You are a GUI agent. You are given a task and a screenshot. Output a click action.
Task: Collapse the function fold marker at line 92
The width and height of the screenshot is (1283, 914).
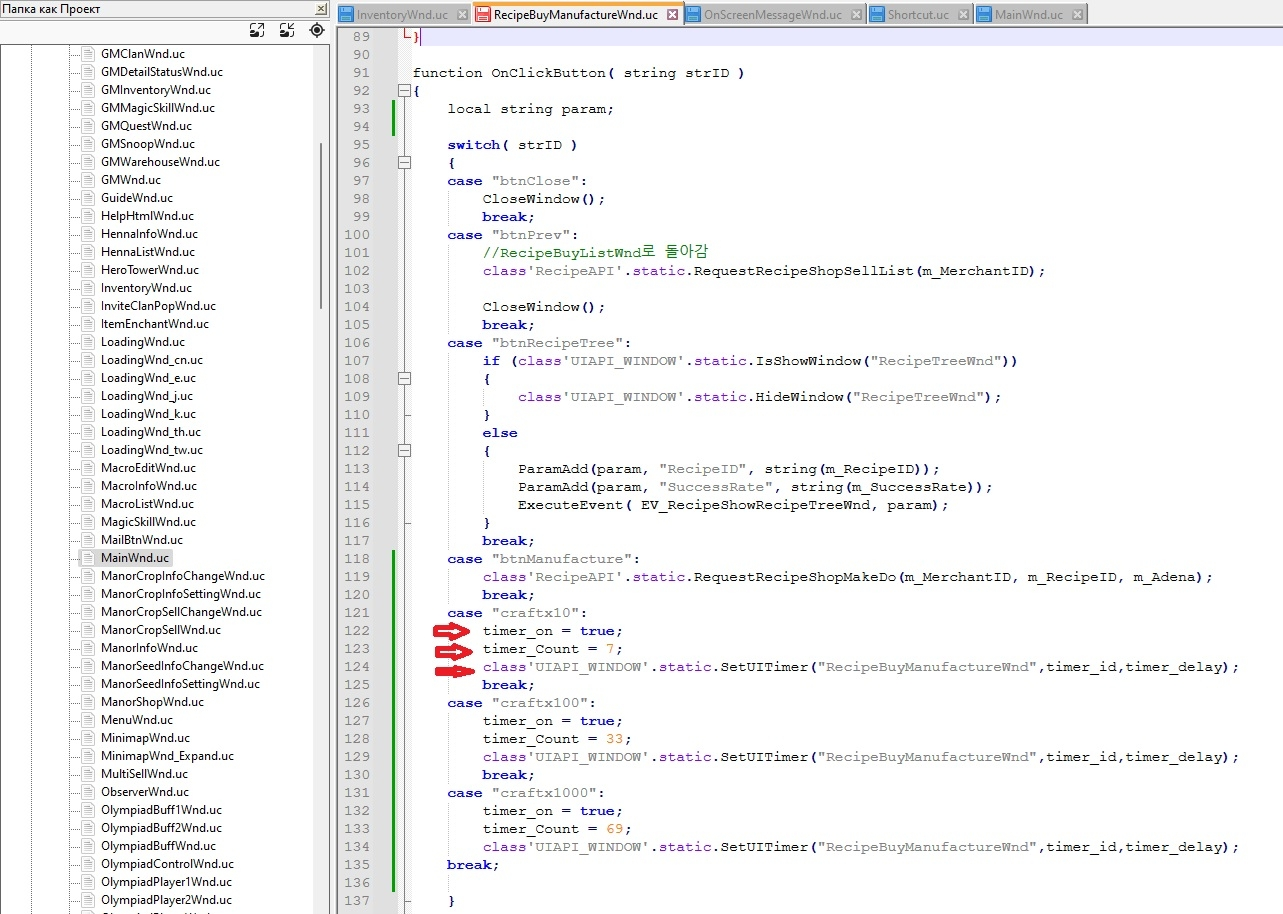point(404,91)
